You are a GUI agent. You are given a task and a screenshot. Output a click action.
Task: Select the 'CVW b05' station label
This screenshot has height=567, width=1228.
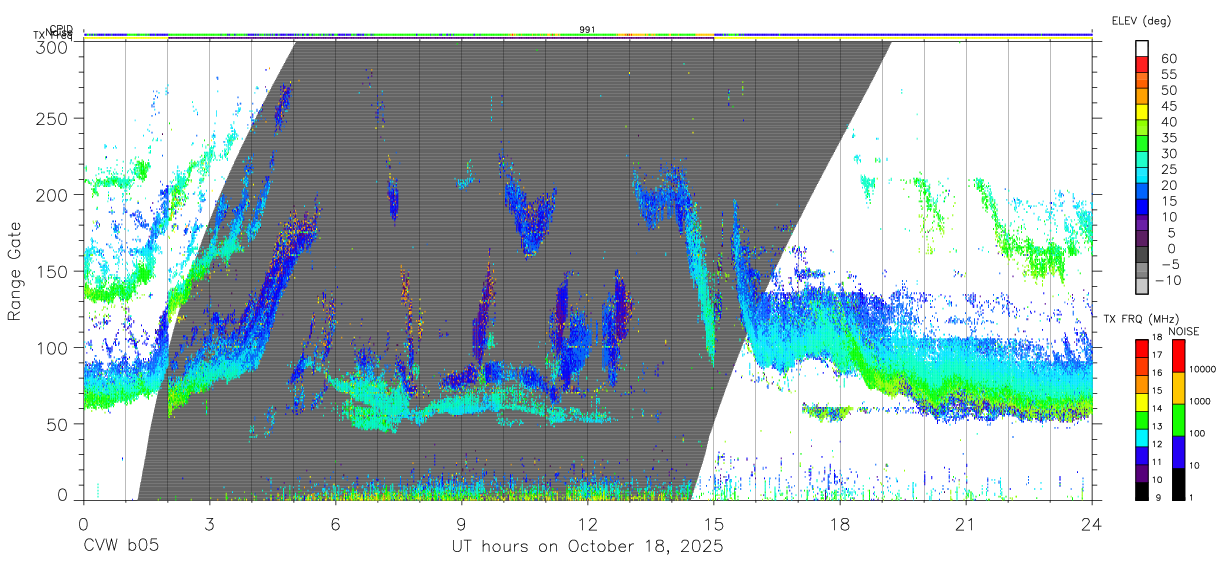click(121, 547)
